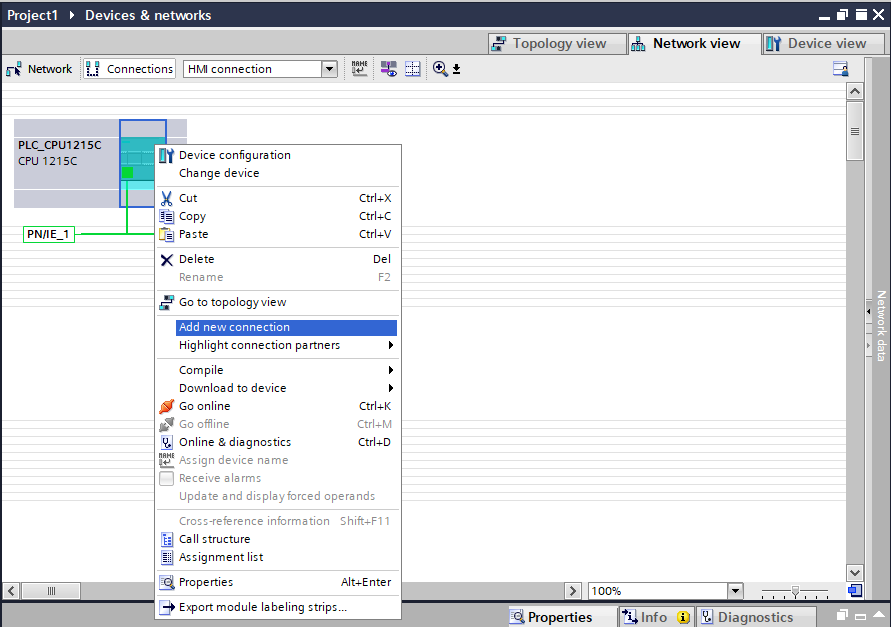The width and height of the screenshot is (891, 627).
Task: Open the Diagnostics tab
Action: 755,617
